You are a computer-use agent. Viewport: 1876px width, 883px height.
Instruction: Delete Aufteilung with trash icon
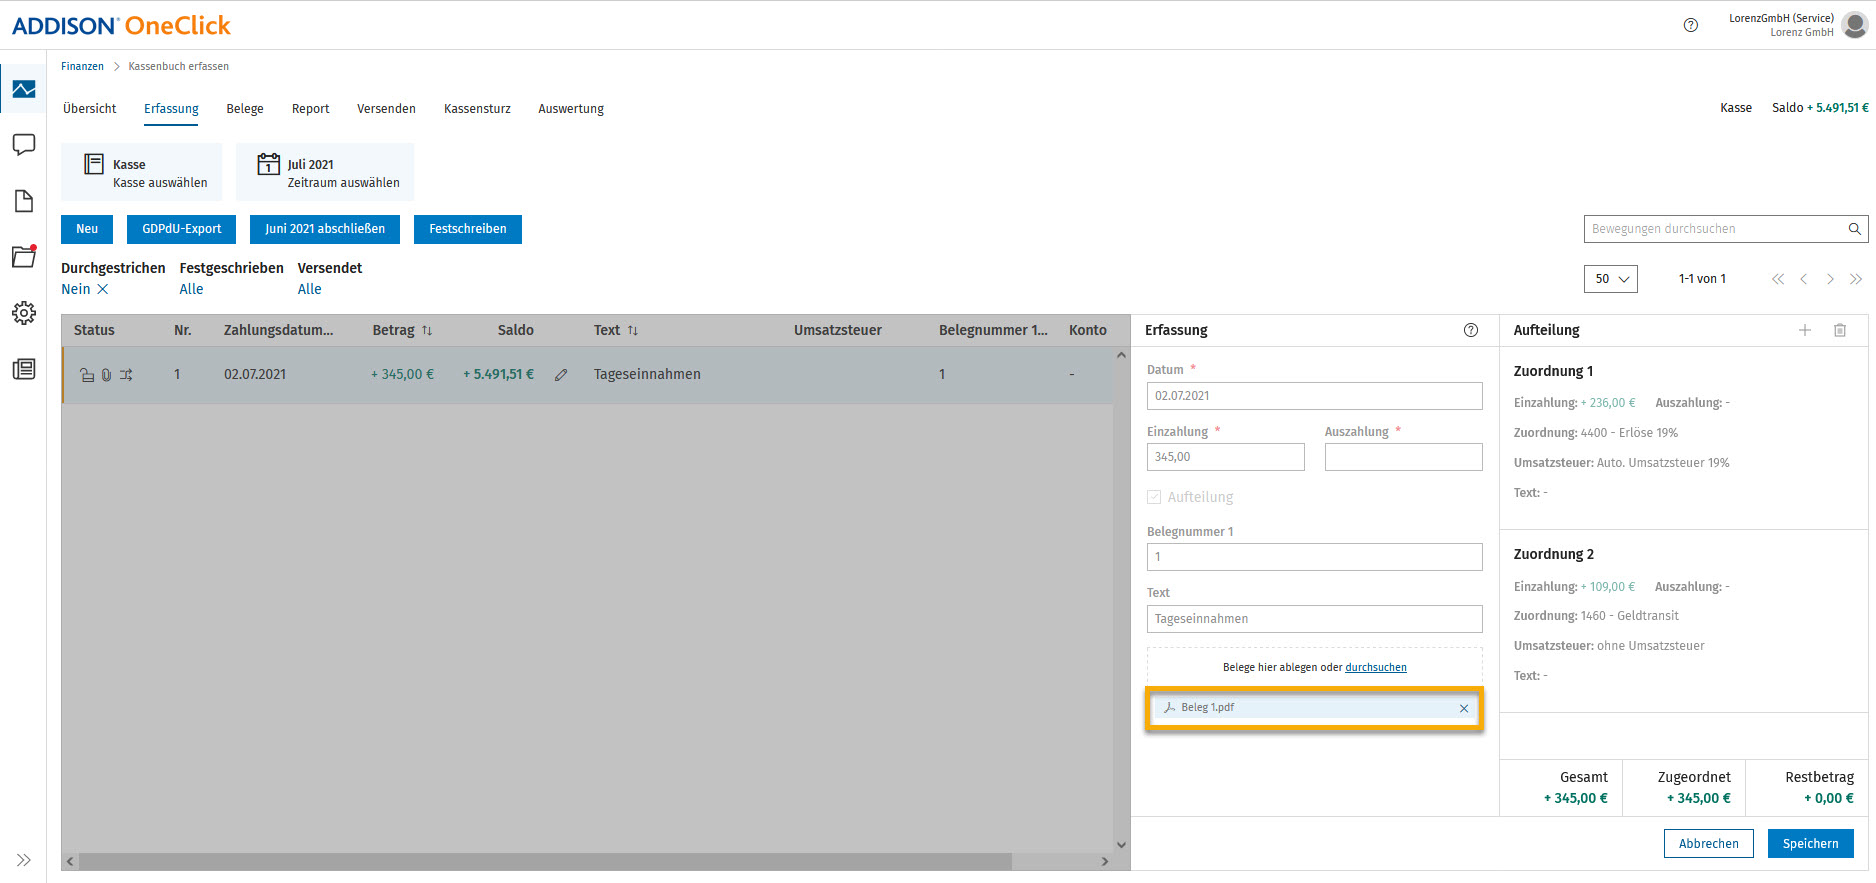[1840, 330]
